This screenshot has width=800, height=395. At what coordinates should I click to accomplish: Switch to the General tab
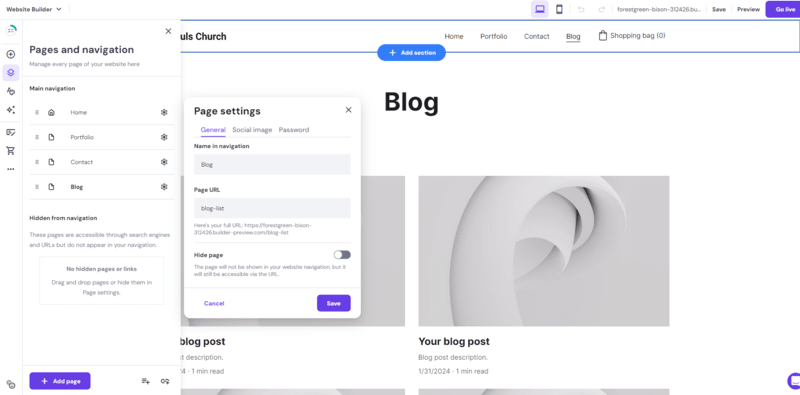(213, 130)
